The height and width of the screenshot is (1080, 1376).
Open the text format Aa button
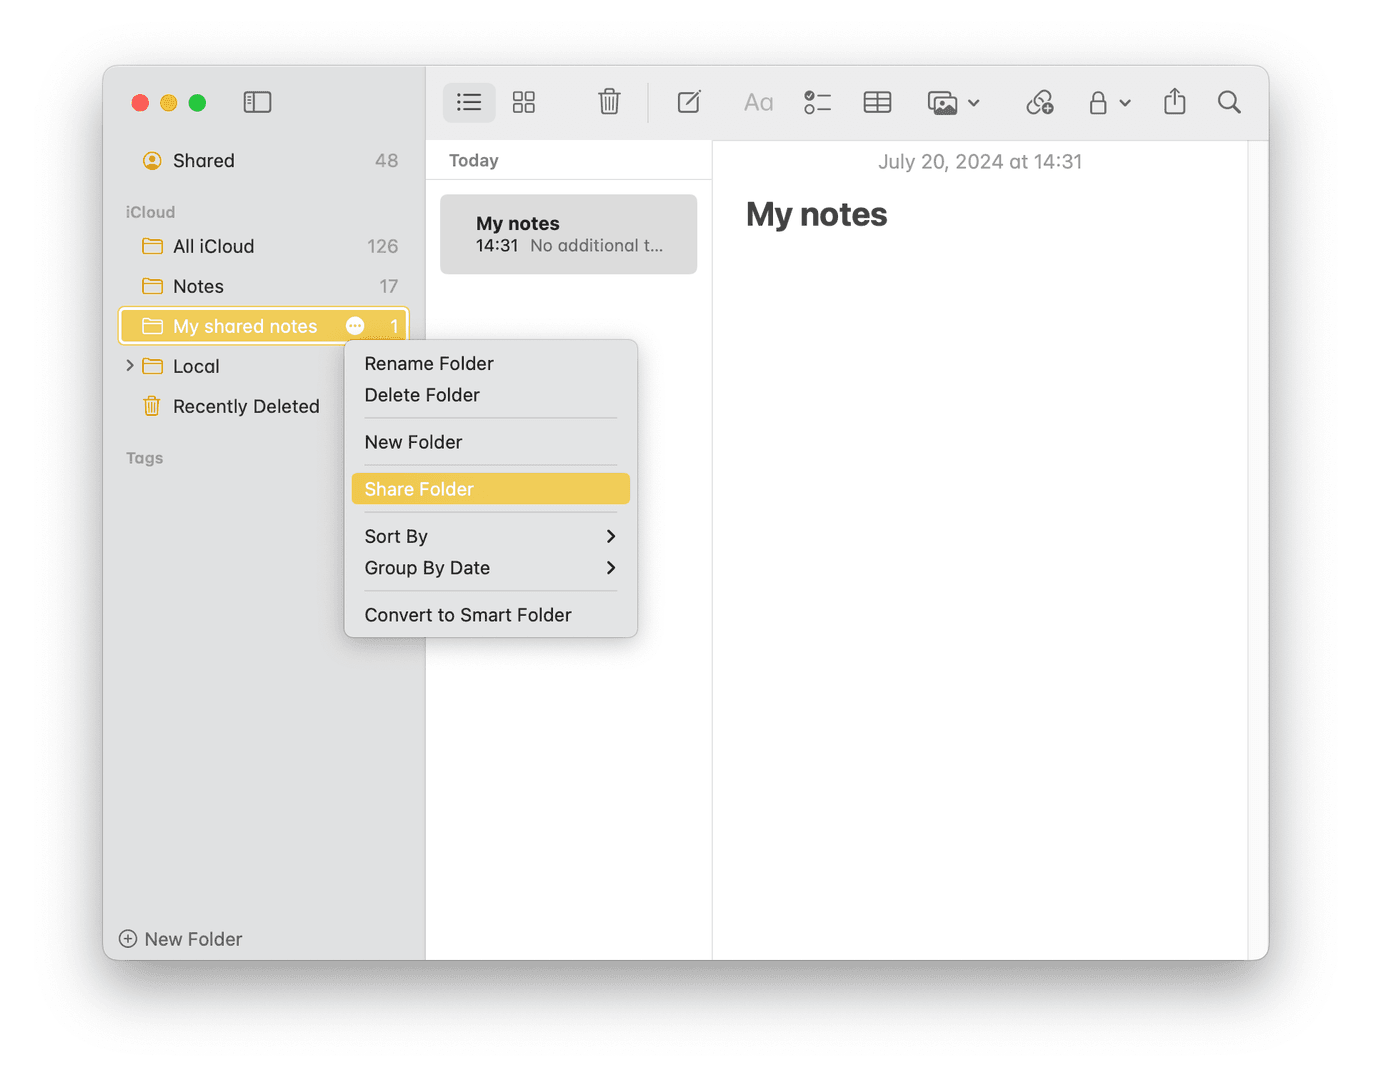tap(758, 102)
